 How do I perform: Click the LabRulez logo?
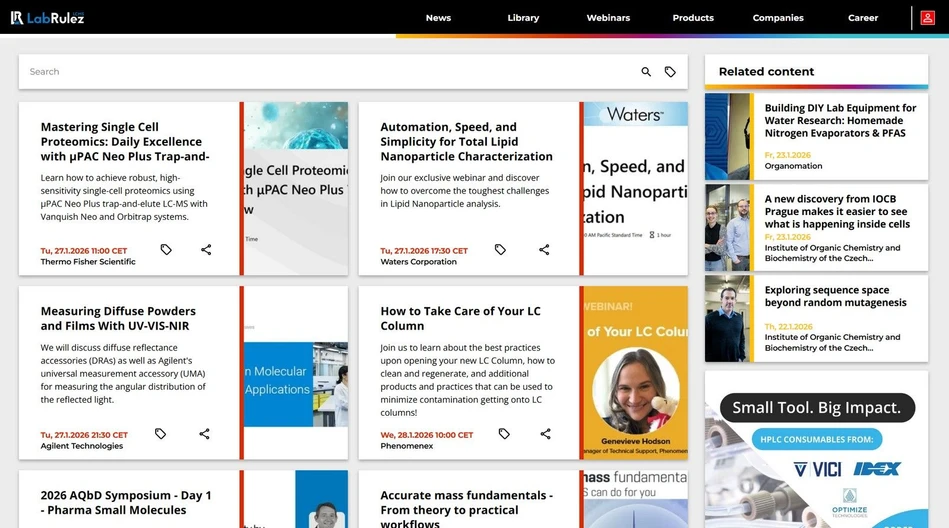click(47, 18)
